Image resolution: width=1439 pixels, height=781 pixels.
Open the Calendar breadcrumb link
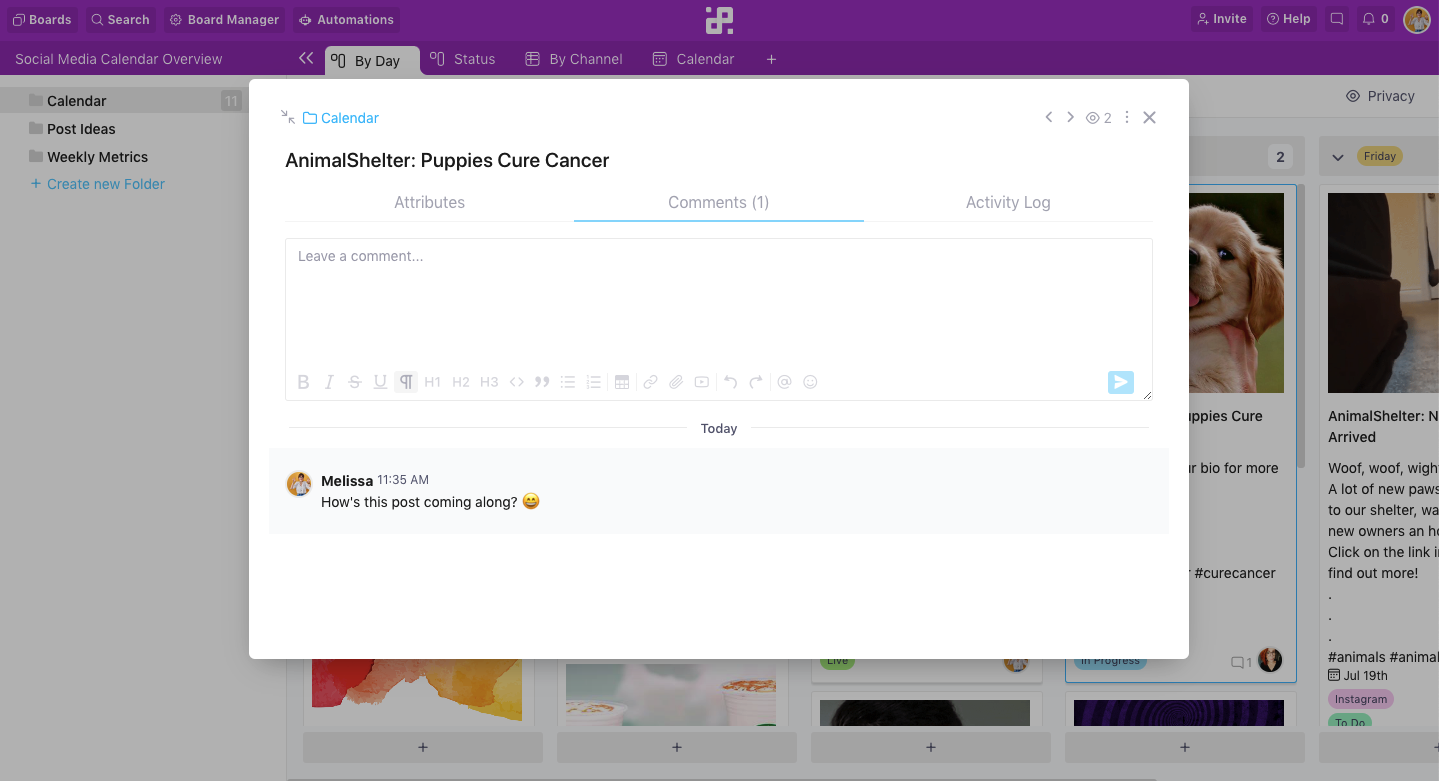click(x=348, y=117)
